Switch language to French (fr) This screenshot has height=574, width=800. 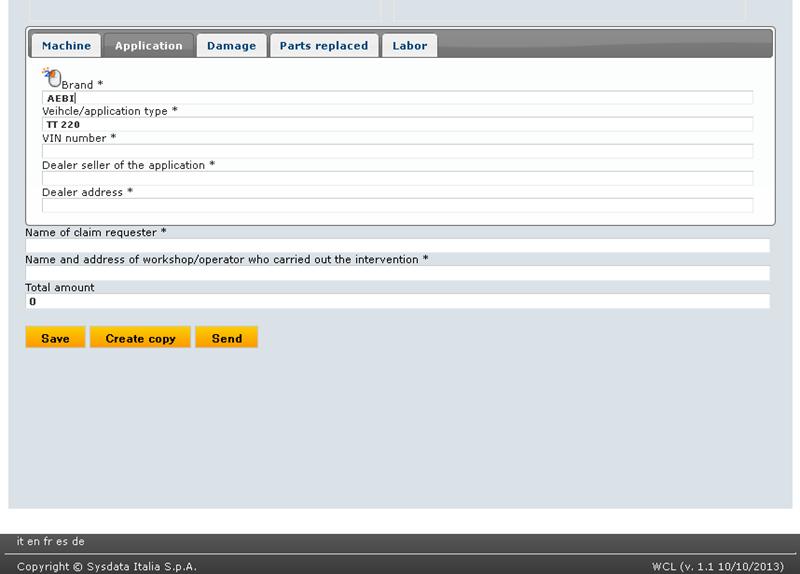[48, 541]
